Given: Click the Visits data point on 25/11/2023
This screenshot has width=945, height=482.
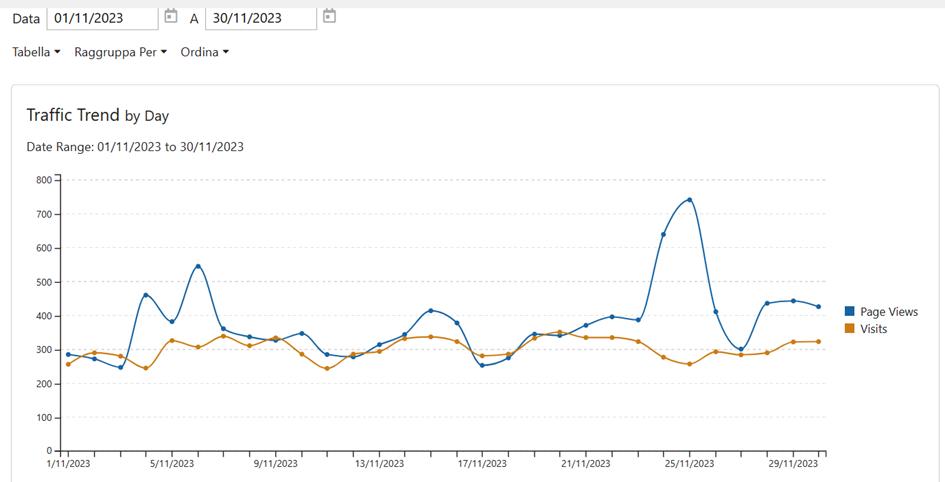Looking at the screenshot, I should [x=690, y=364].
